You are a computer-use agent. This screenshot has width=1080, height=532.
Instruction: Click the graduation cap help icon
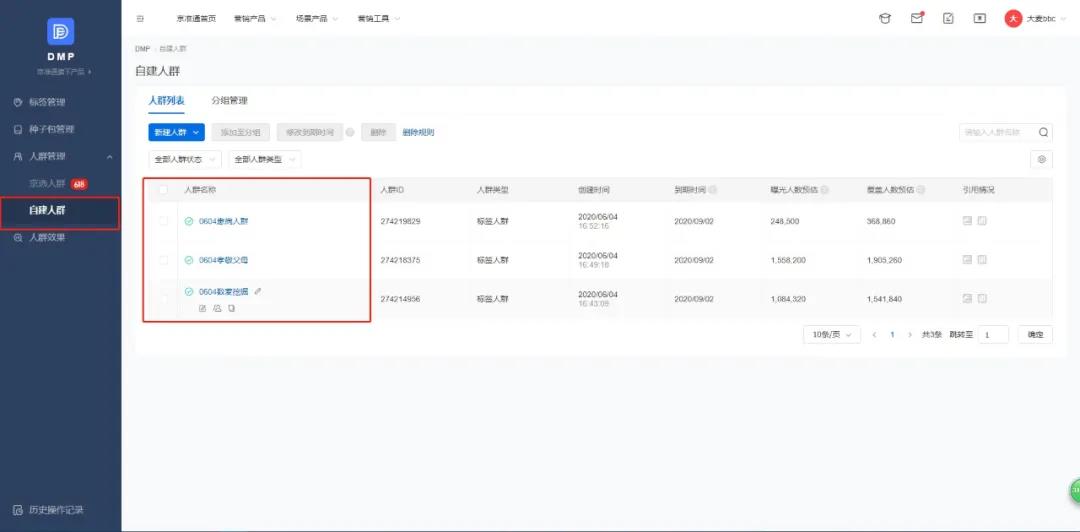click(885, 18)
